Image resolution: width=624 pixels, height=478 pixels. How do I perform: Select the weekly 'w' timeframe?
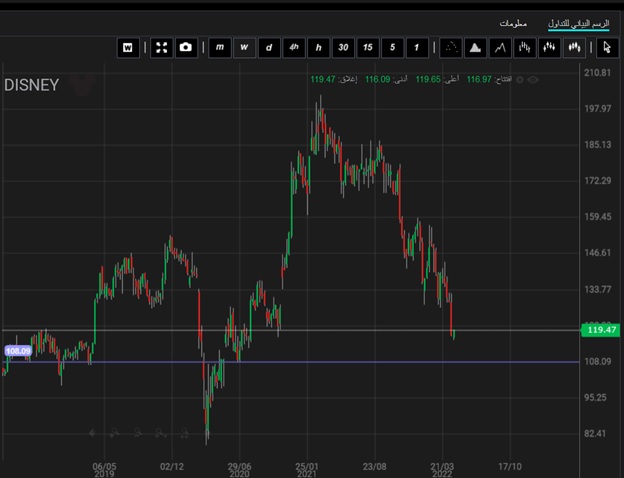(x=244, y=48)
